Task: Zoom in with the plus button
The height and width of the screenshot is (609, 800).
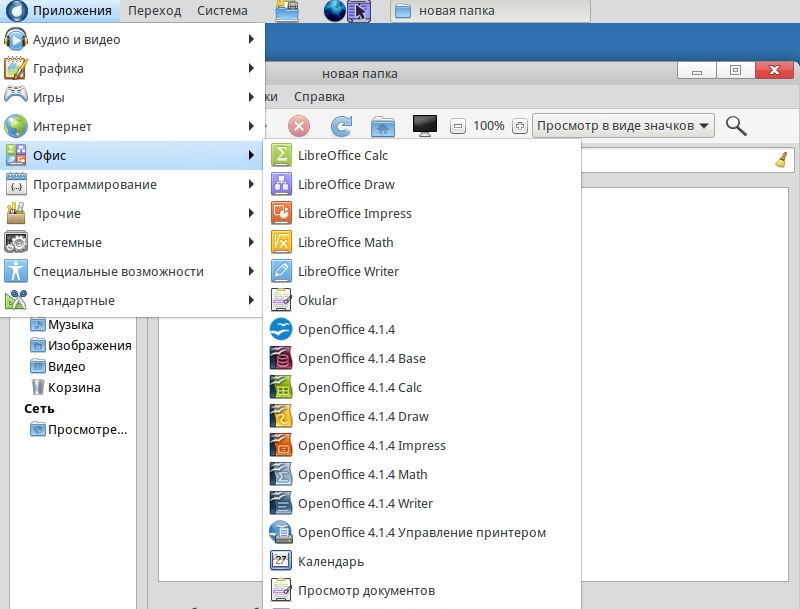Action: 519,126
